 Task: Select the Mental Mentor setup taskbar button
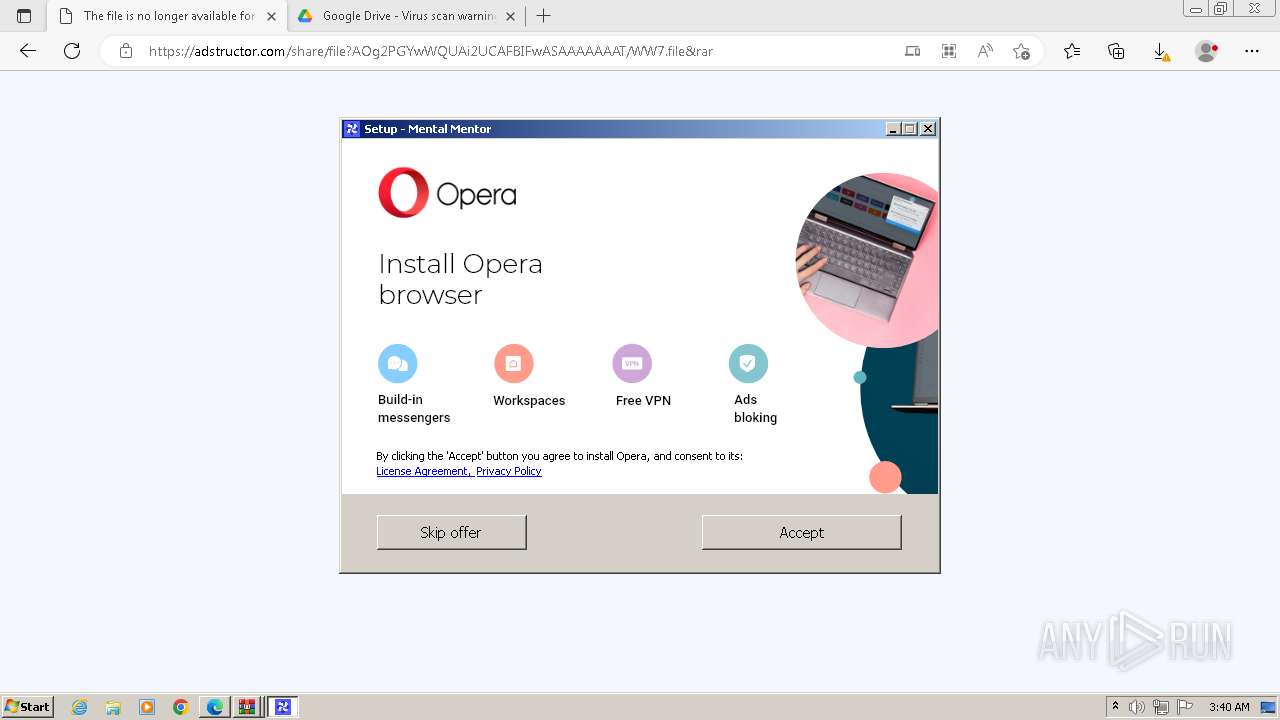click(282, 707)
